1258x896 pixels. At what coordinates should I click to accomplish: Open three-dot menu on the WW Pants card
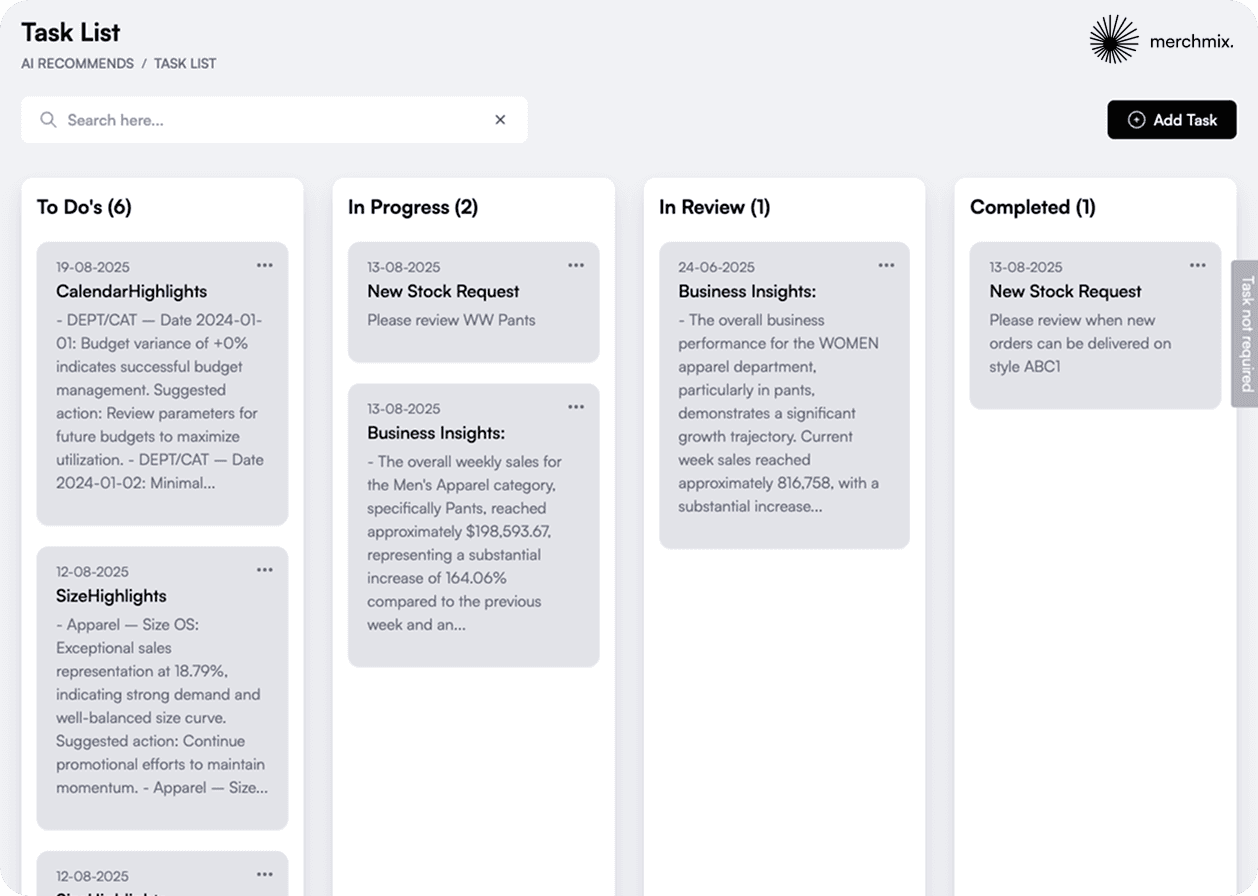pyautogui.click(x=576, y=265)
